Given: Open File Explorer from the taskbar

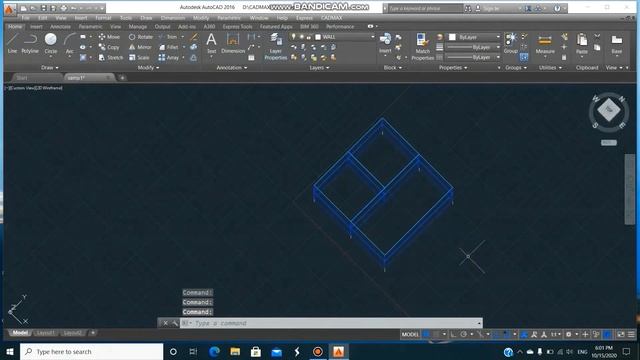Looking at the screenshot, I should 235,351.
